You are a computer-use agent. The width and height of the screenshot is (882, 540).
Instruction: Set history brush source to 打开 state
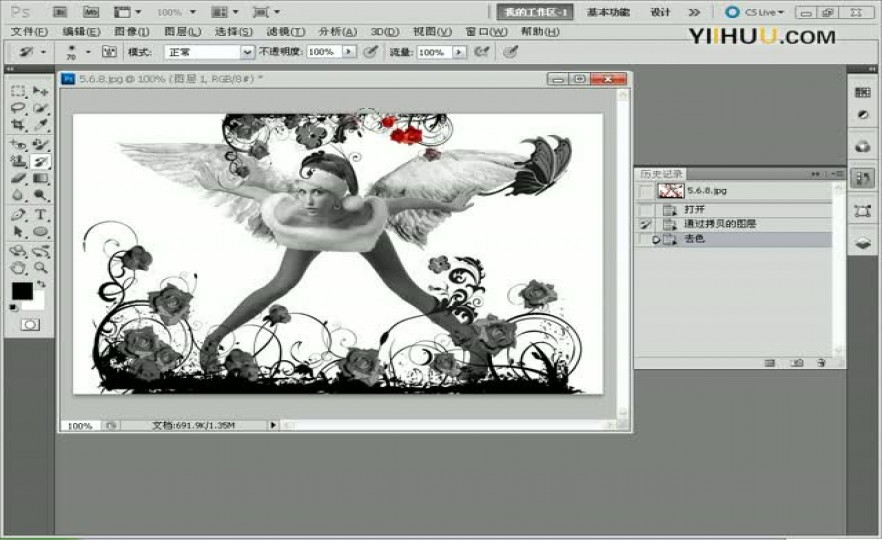pyautogui.click(x=645, y=210)
